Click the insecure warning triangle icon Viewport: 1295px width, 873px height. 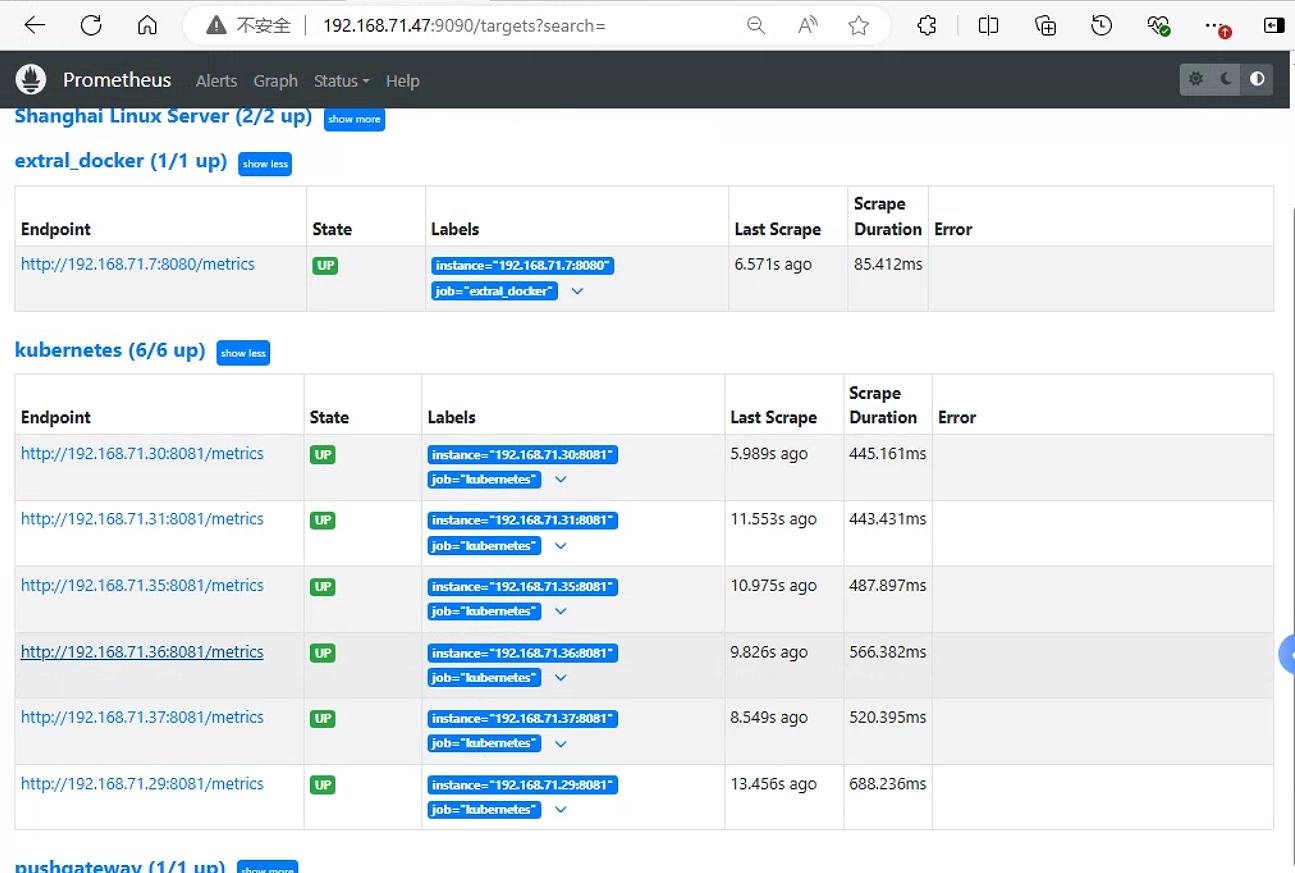pos(216,26)
